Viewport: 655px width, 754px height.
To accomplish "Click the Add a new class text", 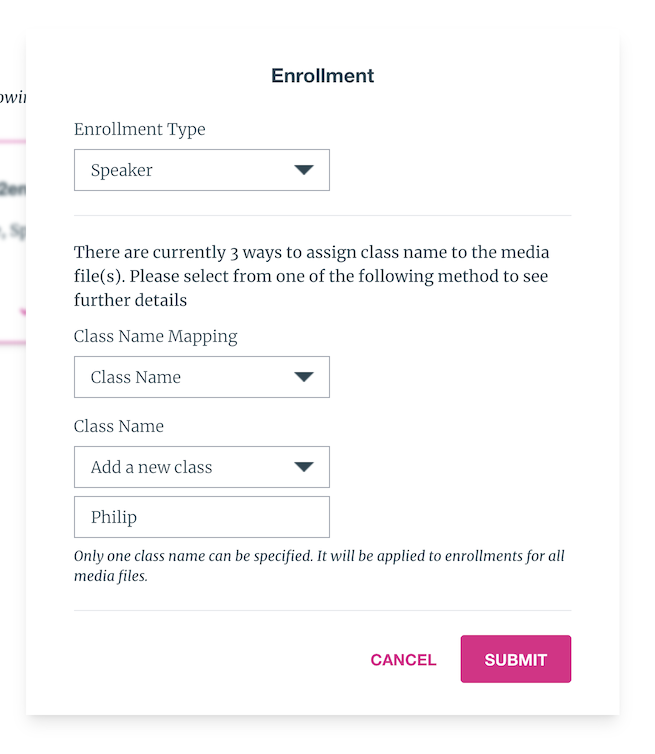I will coord(151,467).
